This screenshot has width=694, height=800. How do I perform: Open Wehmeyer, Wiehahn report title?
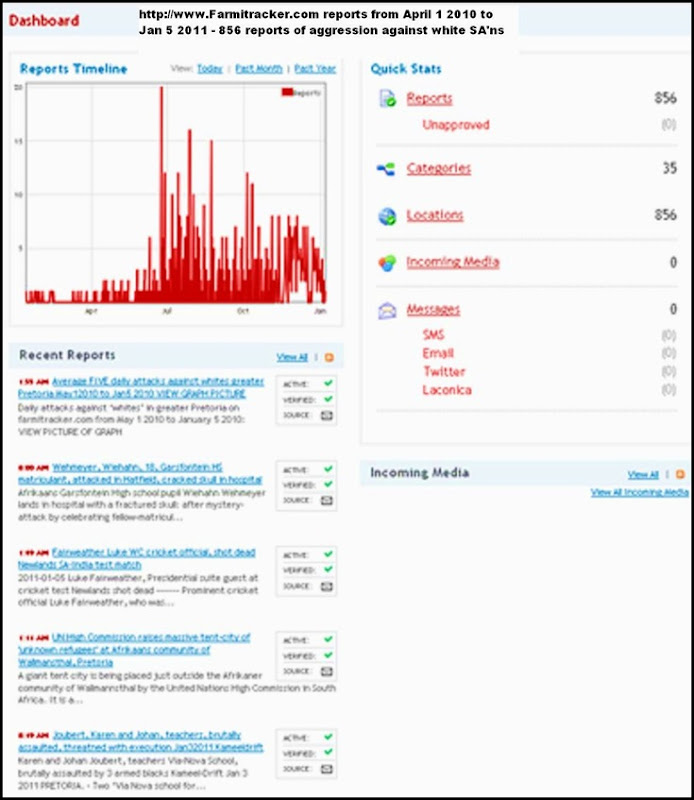tap(140, 473)
